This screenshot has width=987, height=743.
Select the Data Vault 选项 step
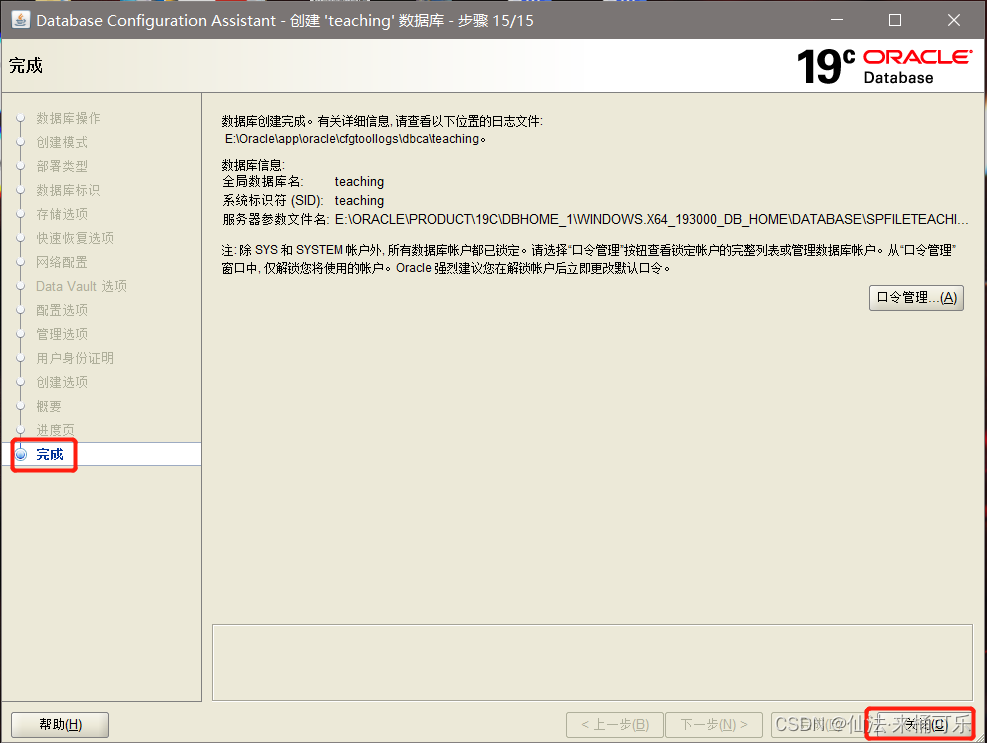(x=81, y=286)
